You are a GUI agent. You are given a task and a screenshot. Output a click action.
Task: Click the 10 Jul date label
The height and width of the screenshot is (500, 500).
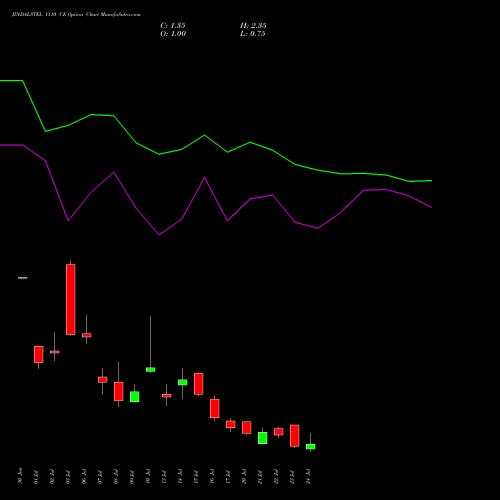click(148, 477)
